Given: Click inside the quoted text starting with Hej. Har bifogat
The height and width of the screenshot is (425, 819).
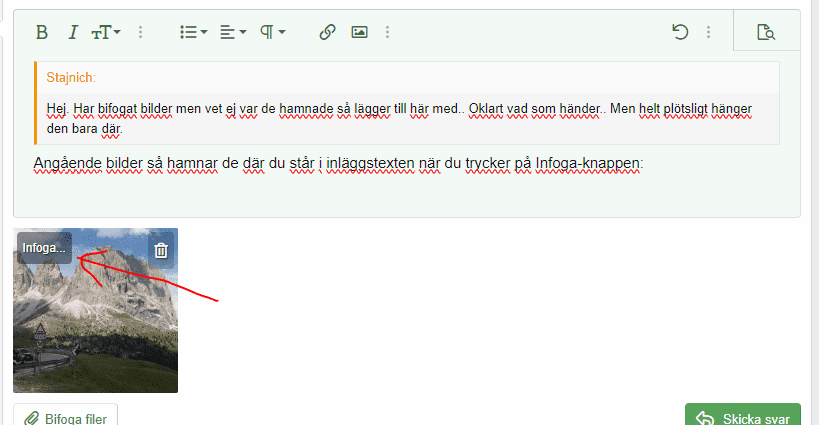Looking at the screenshot, I should tap(399, 119).
